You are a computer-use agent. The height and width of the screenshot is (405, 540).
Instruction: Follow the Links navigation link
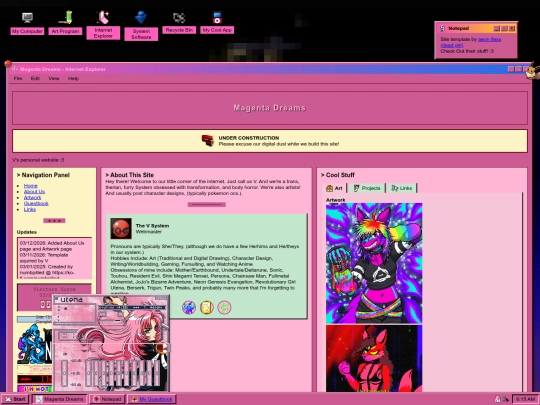pyautogui.click(x=30, y=209)
